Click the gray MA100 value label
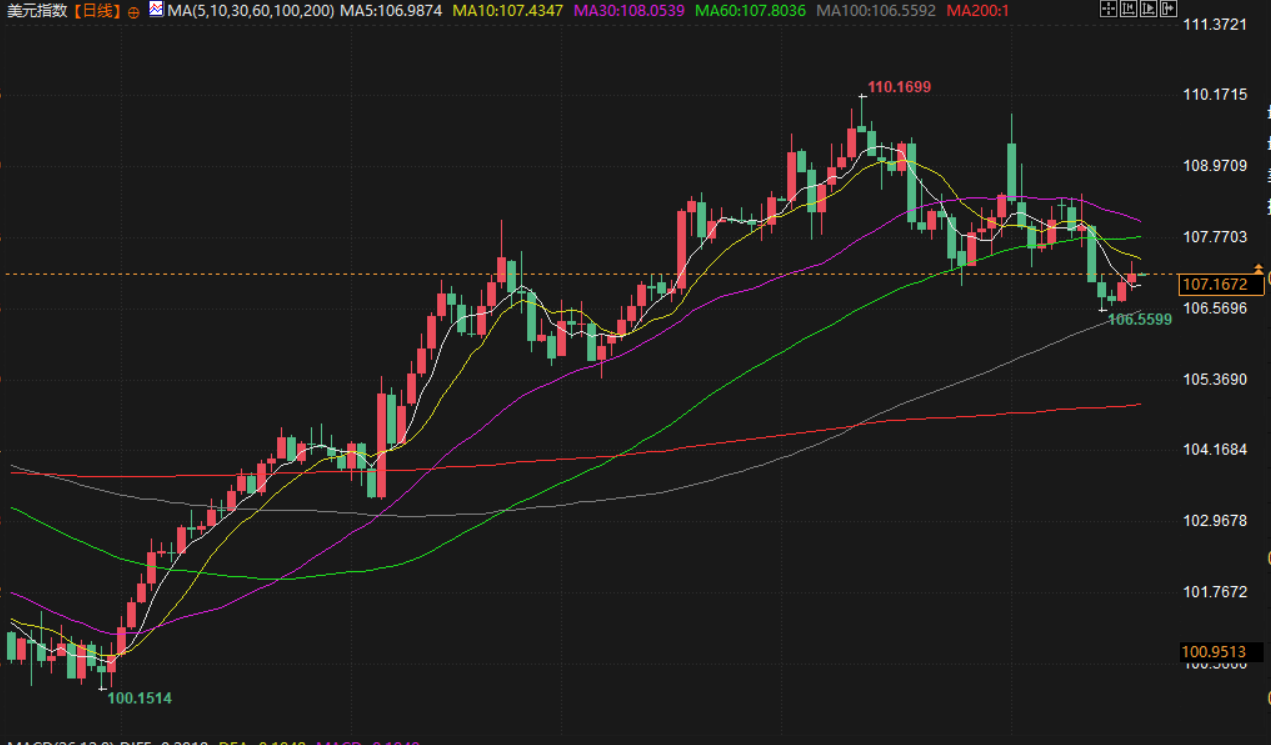Screen dimensions: 1271x745 pyautogui.click(x=876, y=11)
